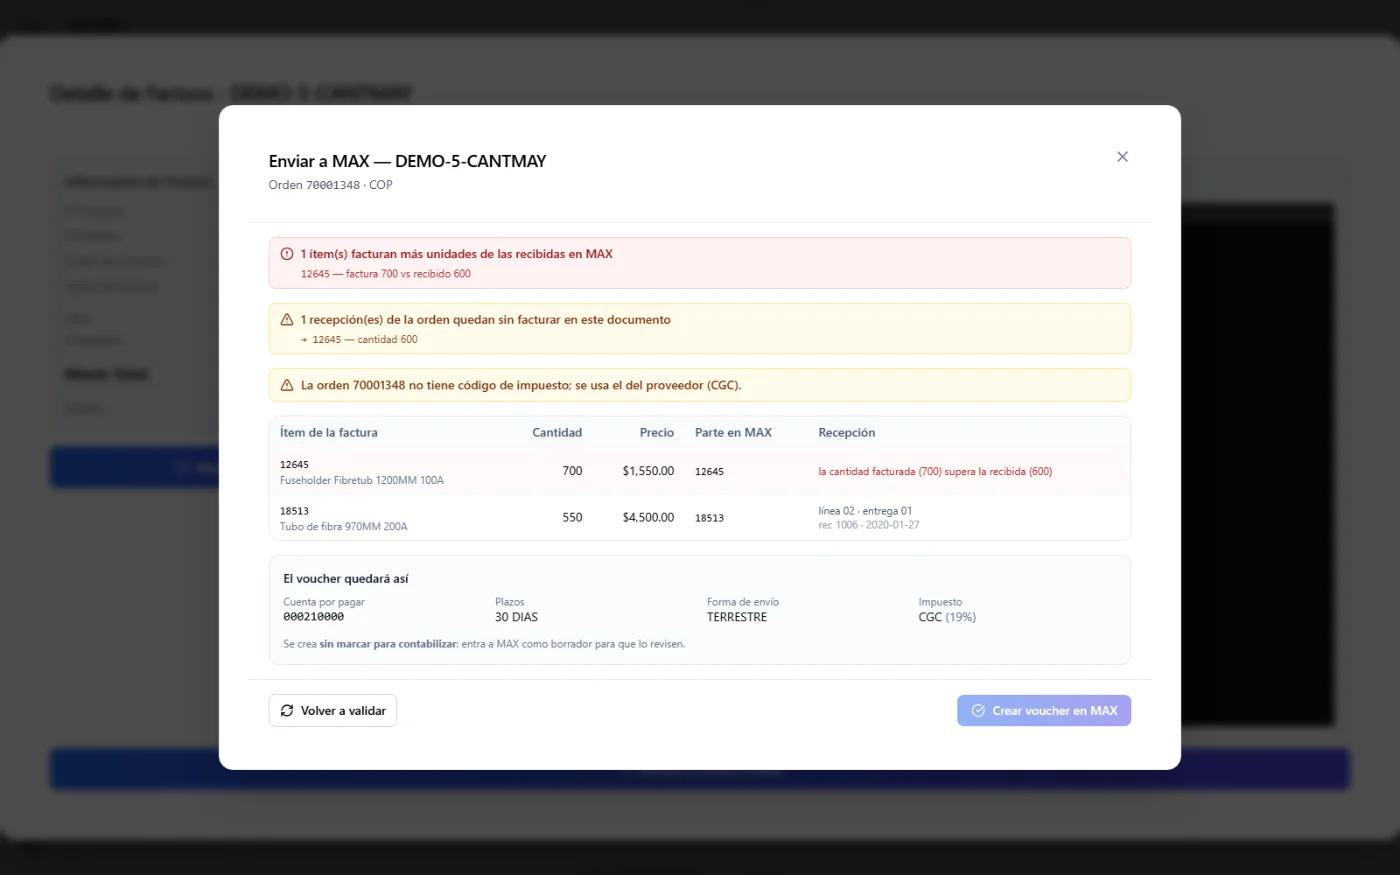The image size is (1400, 875).
Task: Click quantity 550 in the table
Action: 572,518
